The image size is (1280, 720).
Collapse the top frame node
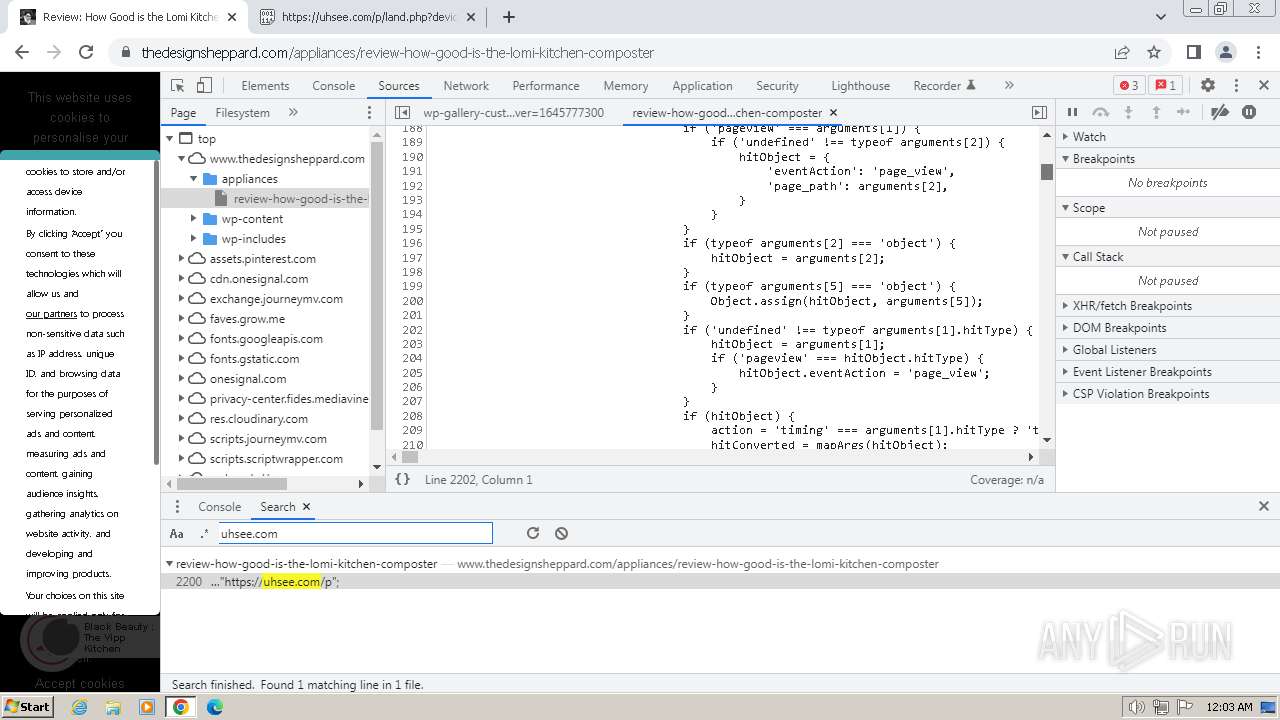point(170,139)
